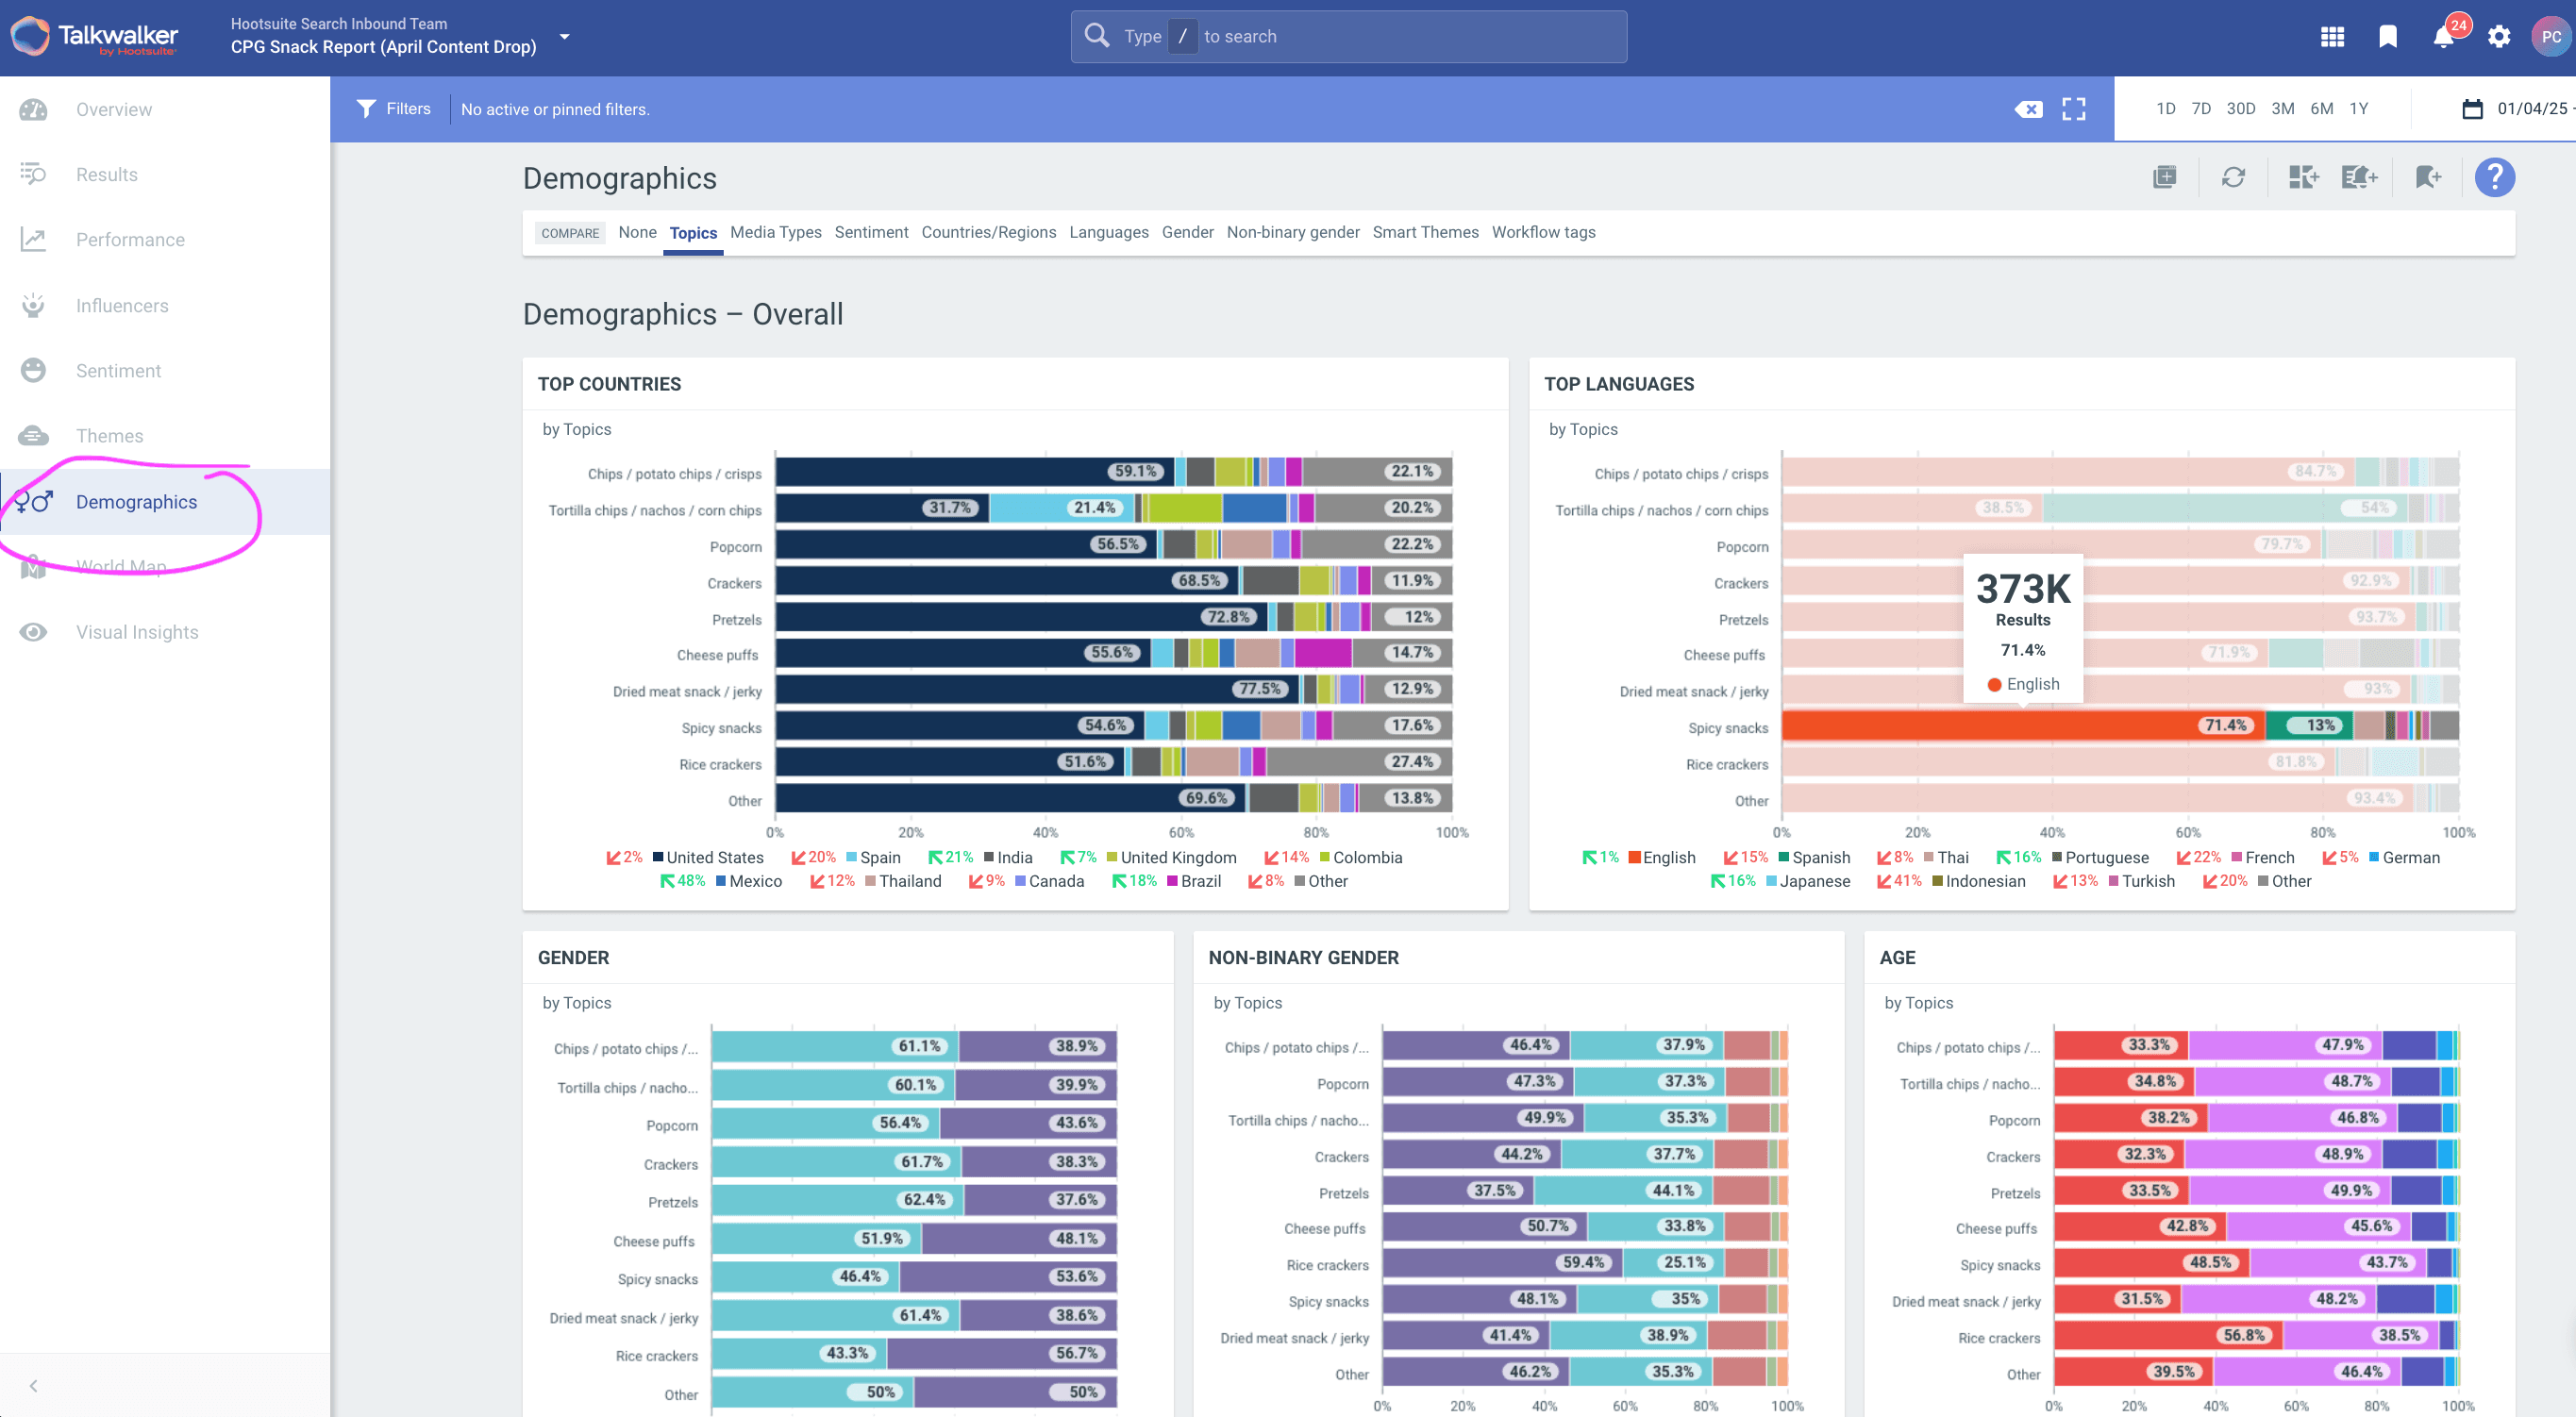Viewport: 2576px width, 1417px height.
Task: Click the bookmark icon in header
Action: (2388, 37)
